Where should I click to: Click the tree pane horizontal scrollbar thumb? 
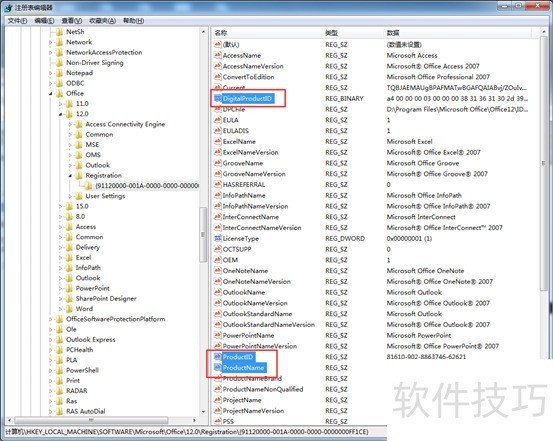click(91, 420)
